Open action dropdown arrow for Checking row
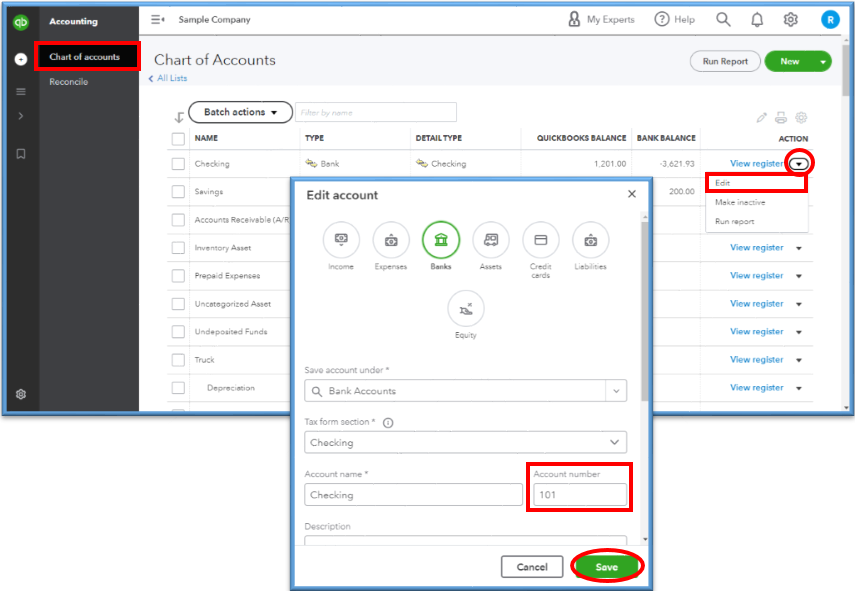 (x=799, y=164)
